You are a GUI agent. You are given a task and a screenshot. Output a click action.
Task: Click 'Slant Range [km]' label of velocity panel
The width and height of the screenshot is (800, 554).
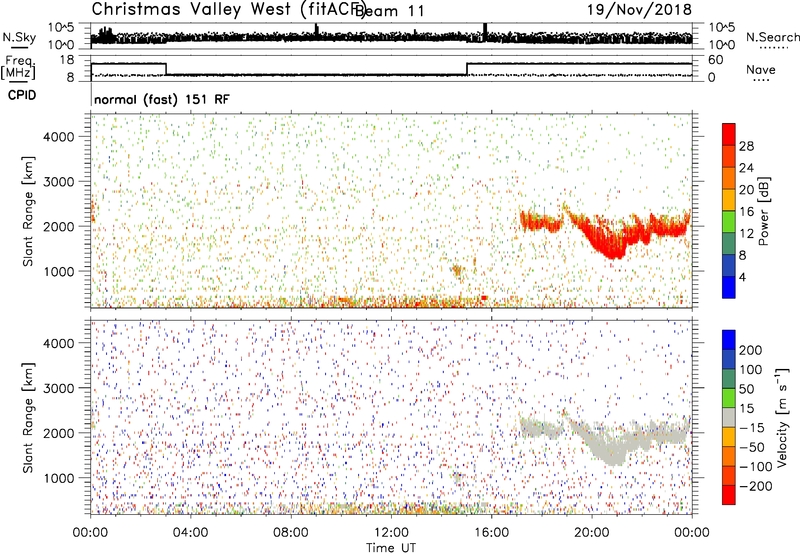coord(28,417)
